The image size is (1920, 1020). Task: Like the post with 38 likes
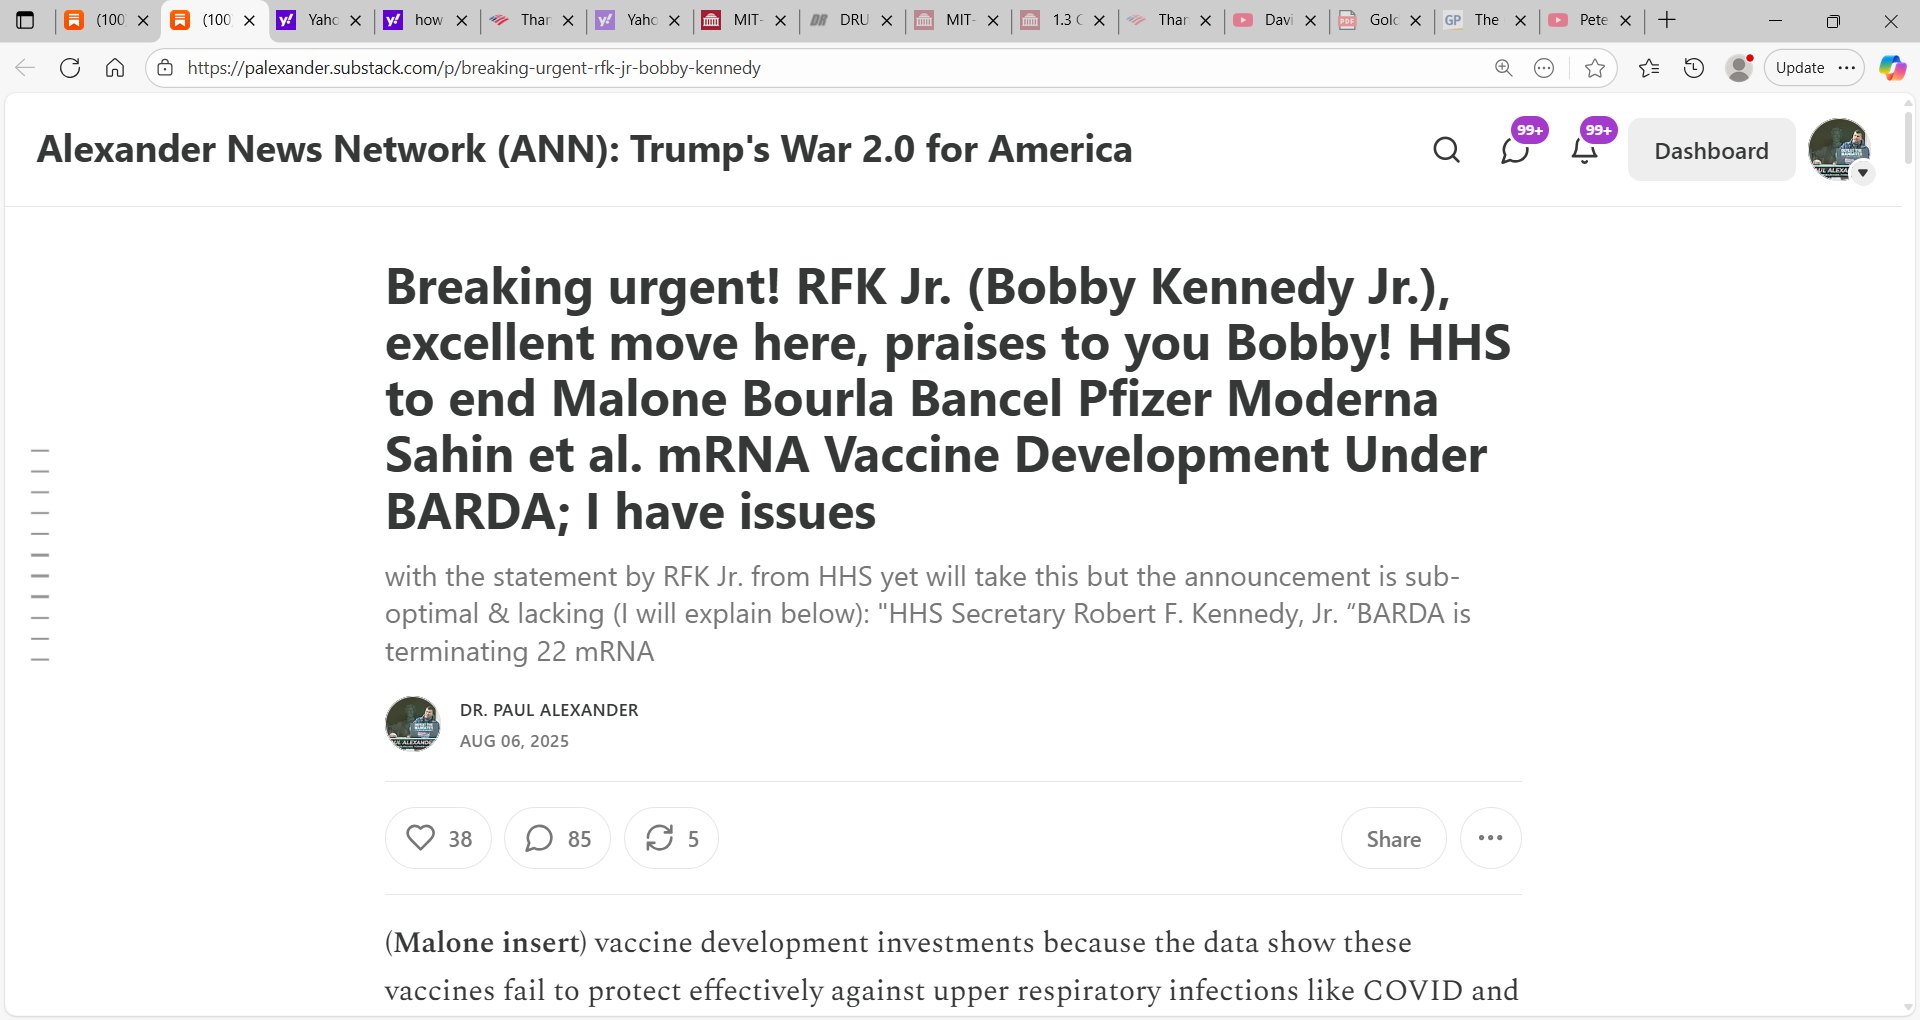(438, 838)
